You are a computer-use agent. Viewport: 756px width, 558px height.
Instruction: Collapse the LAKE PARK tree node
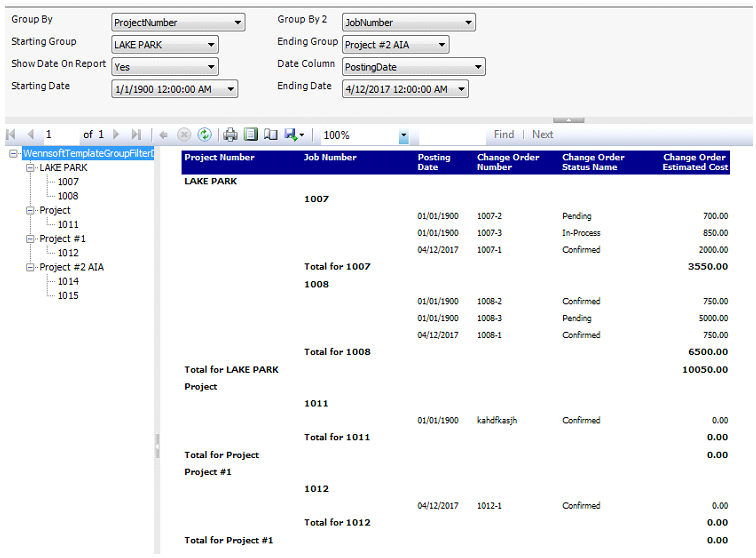[31, 168]
